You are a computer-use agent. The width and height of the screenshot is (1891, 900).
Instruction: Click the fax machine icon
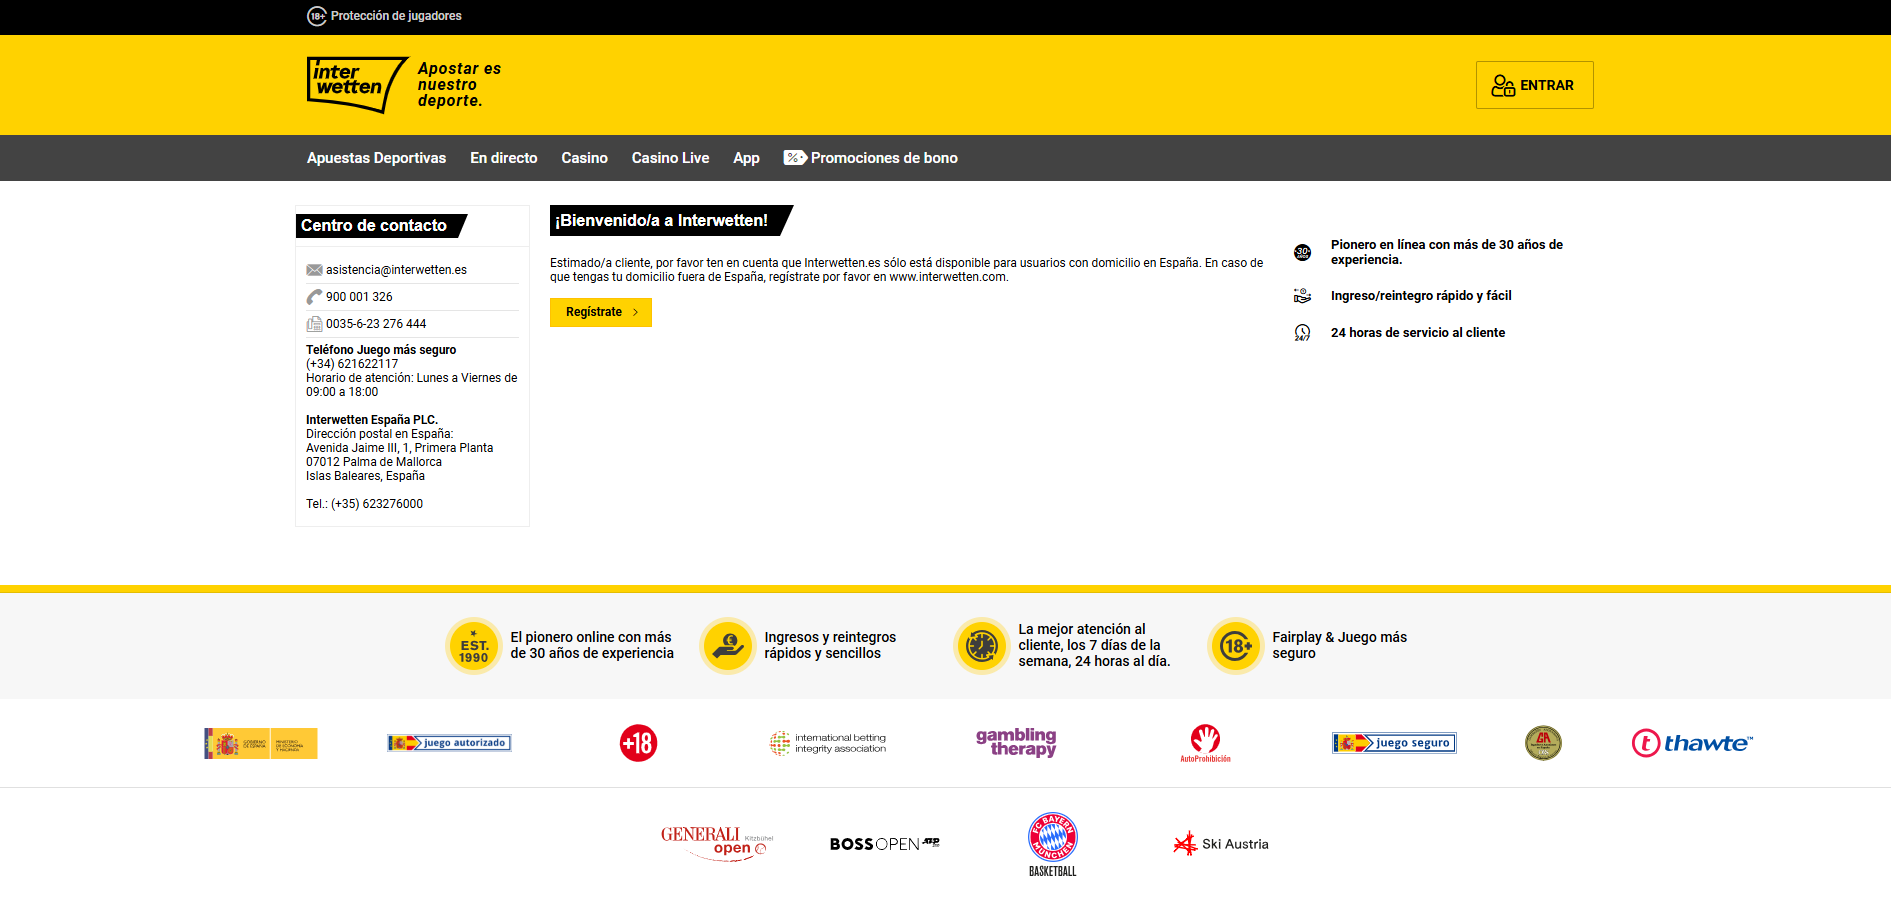[314, 324]
